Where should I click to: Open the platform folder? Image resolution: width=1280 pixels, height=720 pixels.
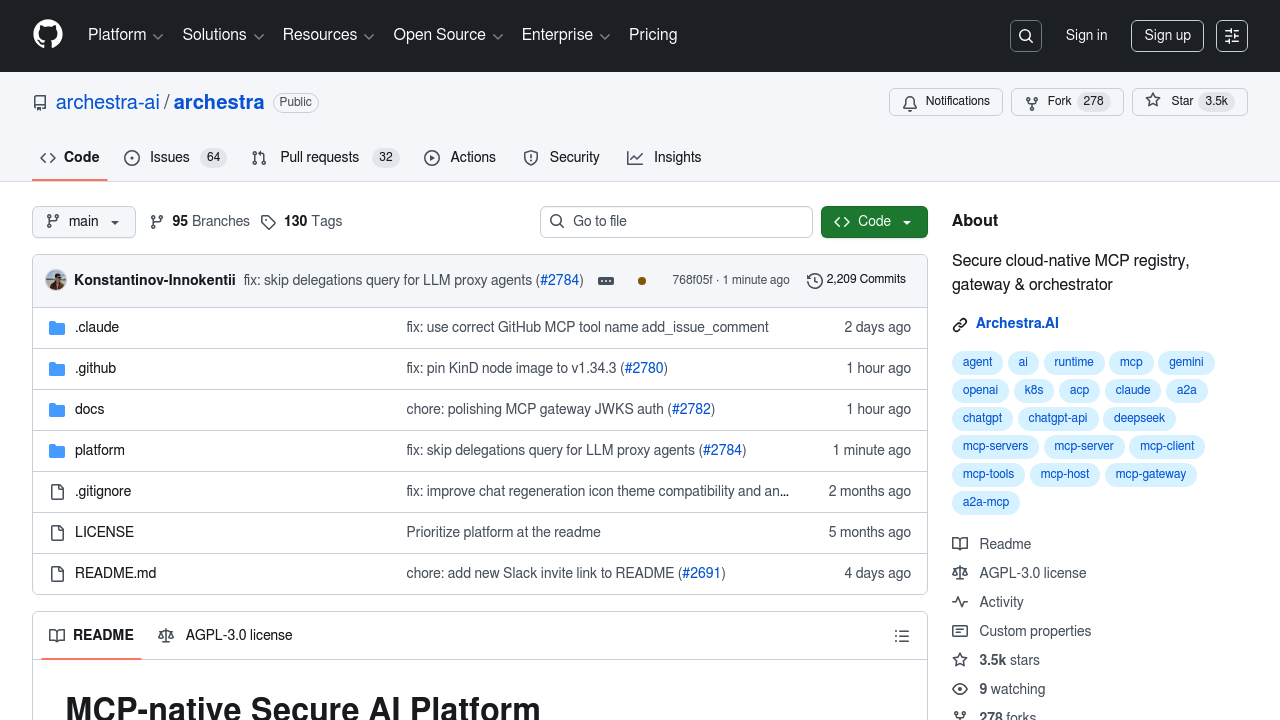point(100,450)
